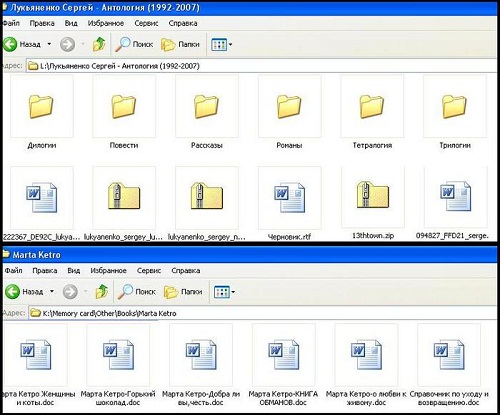This screenshot has height=415, width=500.
Task: Open the Трилогии folder
Action: [455, 106]
